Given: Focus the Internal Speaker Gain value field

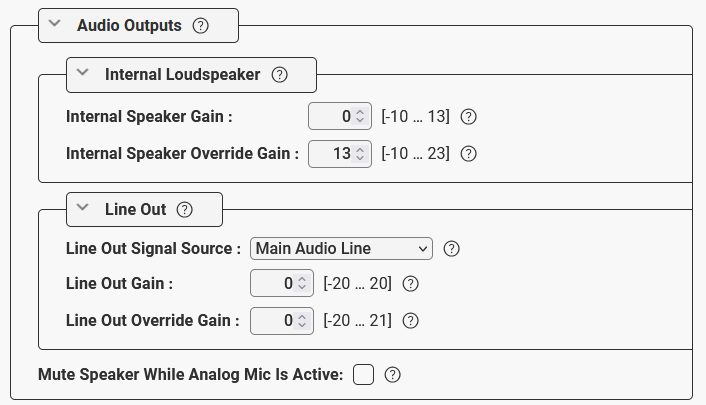Looking at the screenshot, I should (332, 117).
